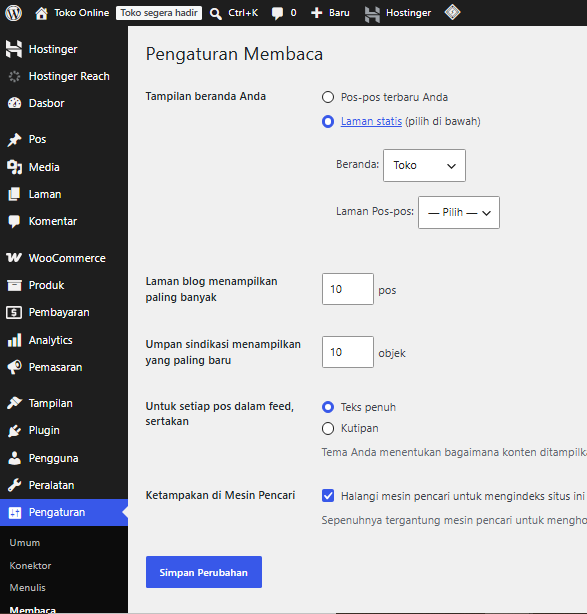The width and height of the screenshot is (587, 614).
Task: Follow the Laman statis link
Action: [371, 121]
